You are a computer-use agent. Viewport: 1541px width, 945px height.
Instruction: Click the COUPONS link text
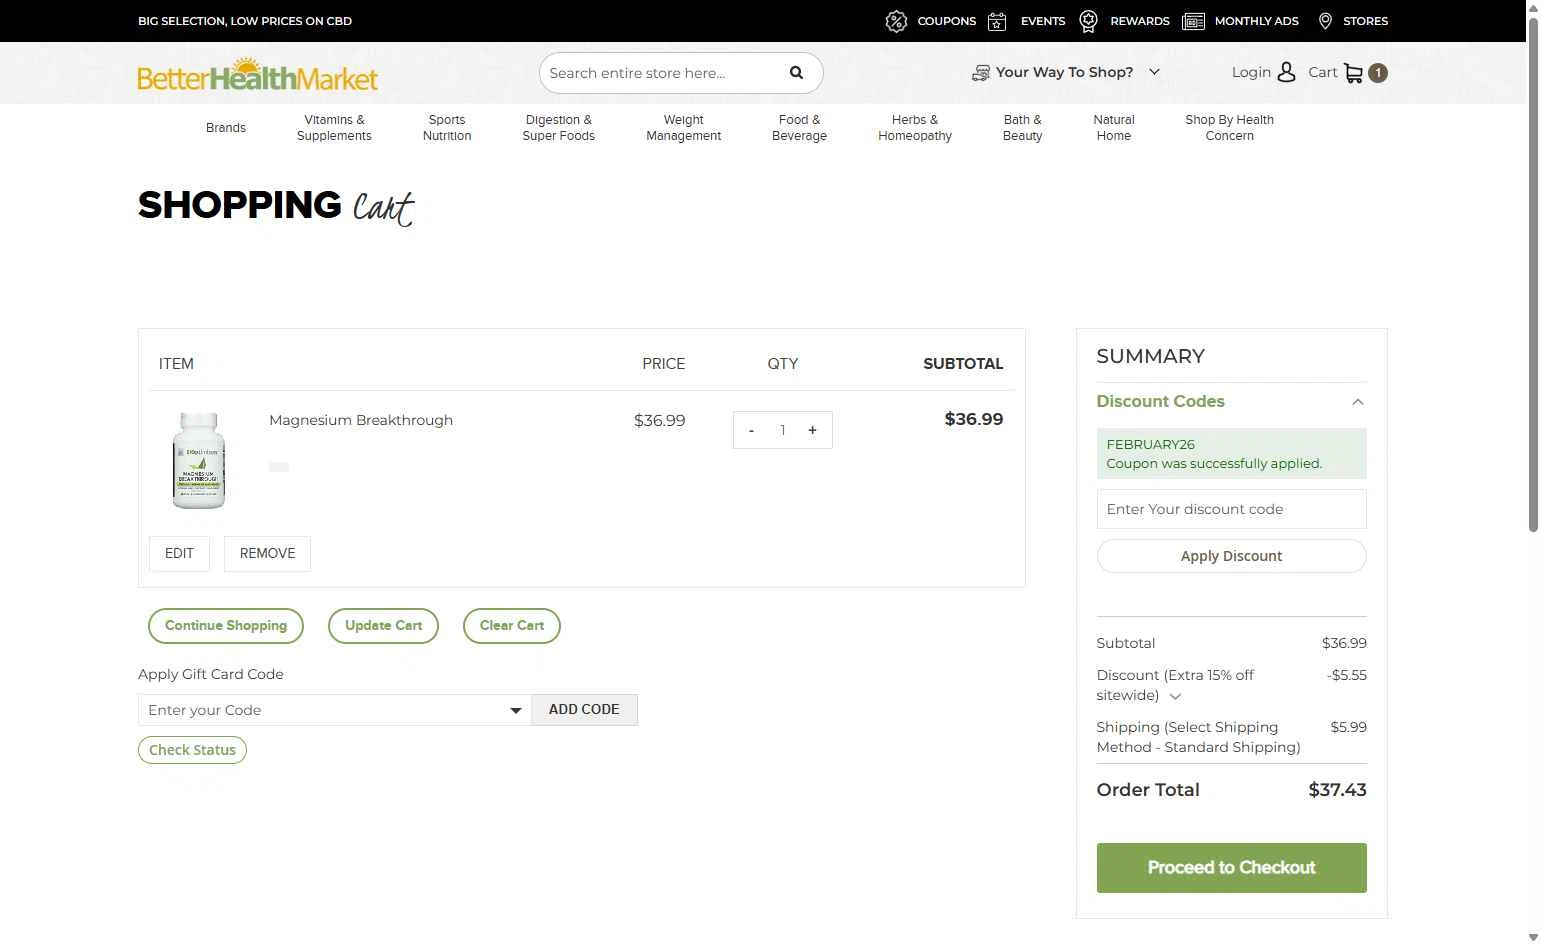946,21
